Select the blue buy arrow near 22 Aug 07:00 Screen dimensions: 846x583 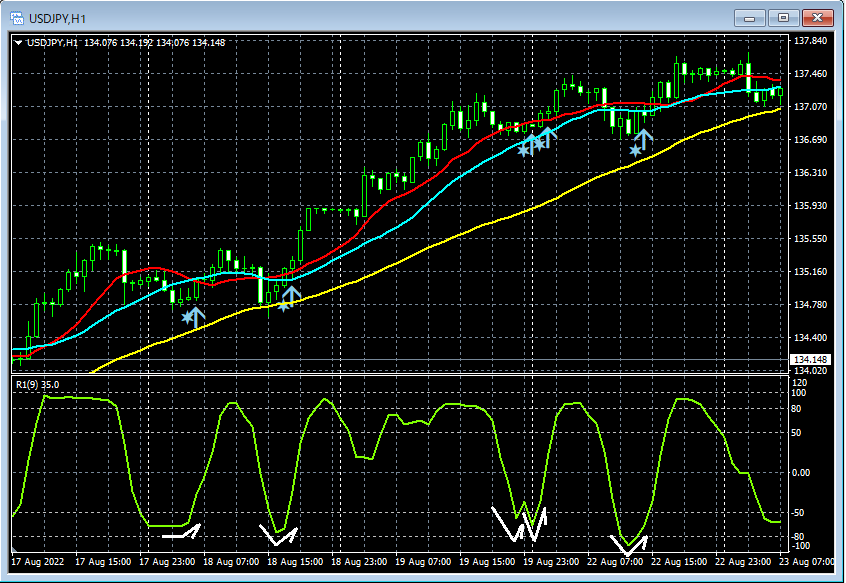[x=644, y=139]
